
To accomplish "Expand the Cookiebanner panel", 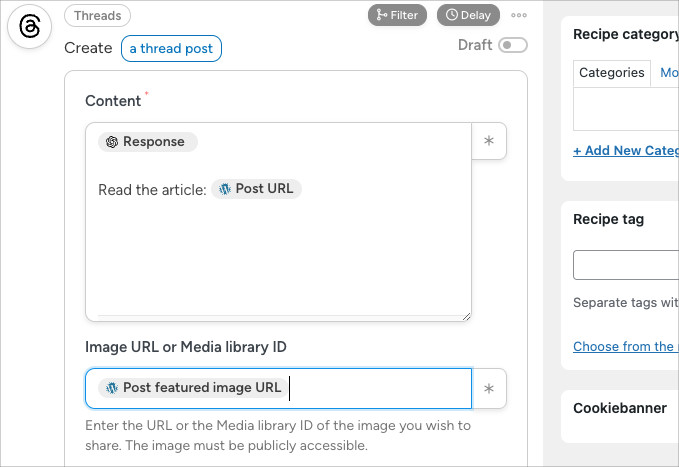I will pyautogui.click(x=620, y=408).
